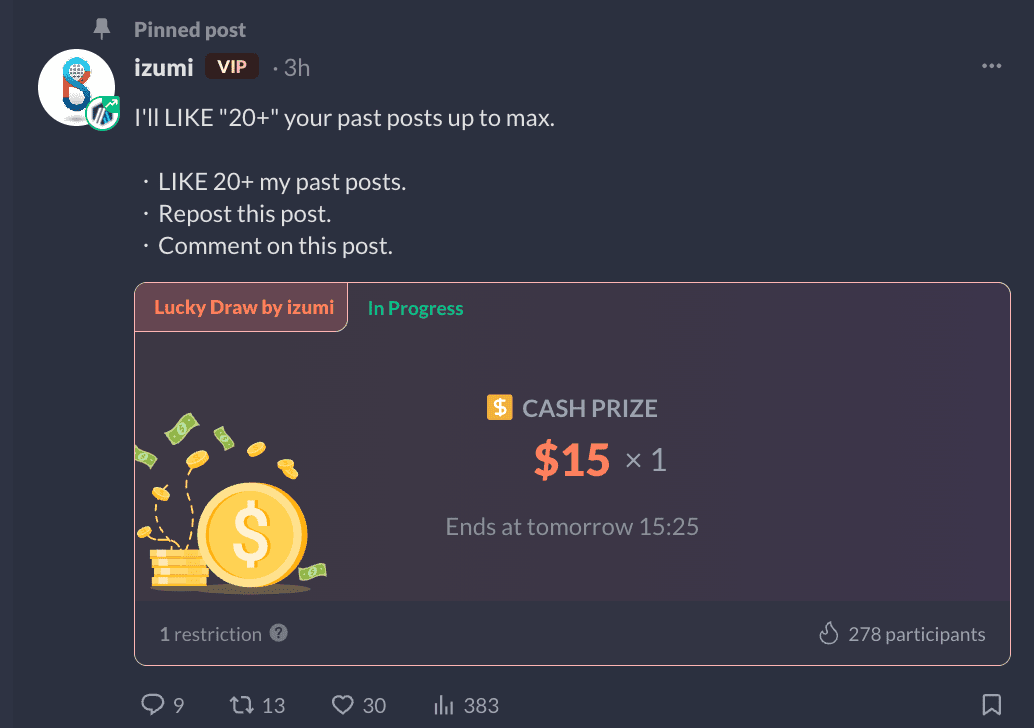Open izumi's profile avatar
This screenshot has width=1034, height=728.
[75, 86]
